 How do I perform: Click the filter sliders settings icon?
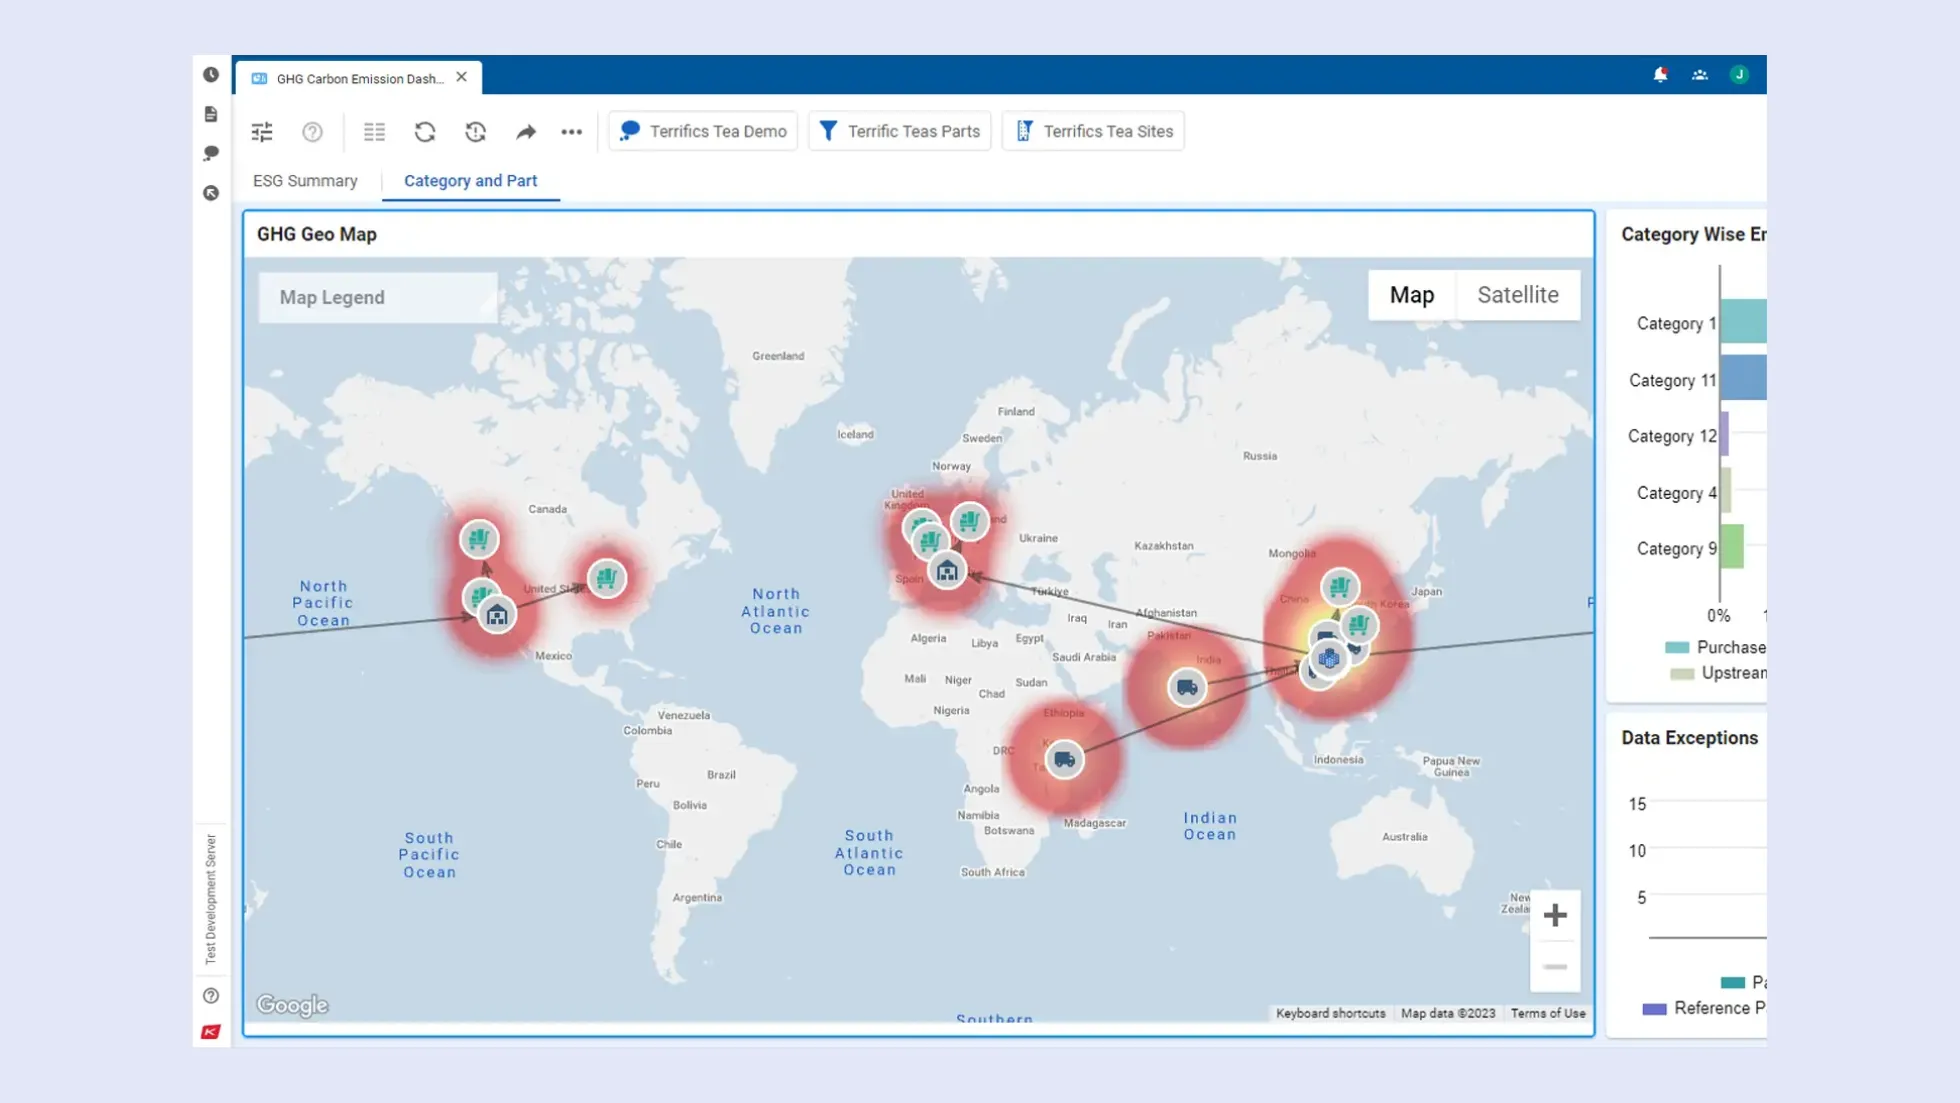[x=262, y=131]
